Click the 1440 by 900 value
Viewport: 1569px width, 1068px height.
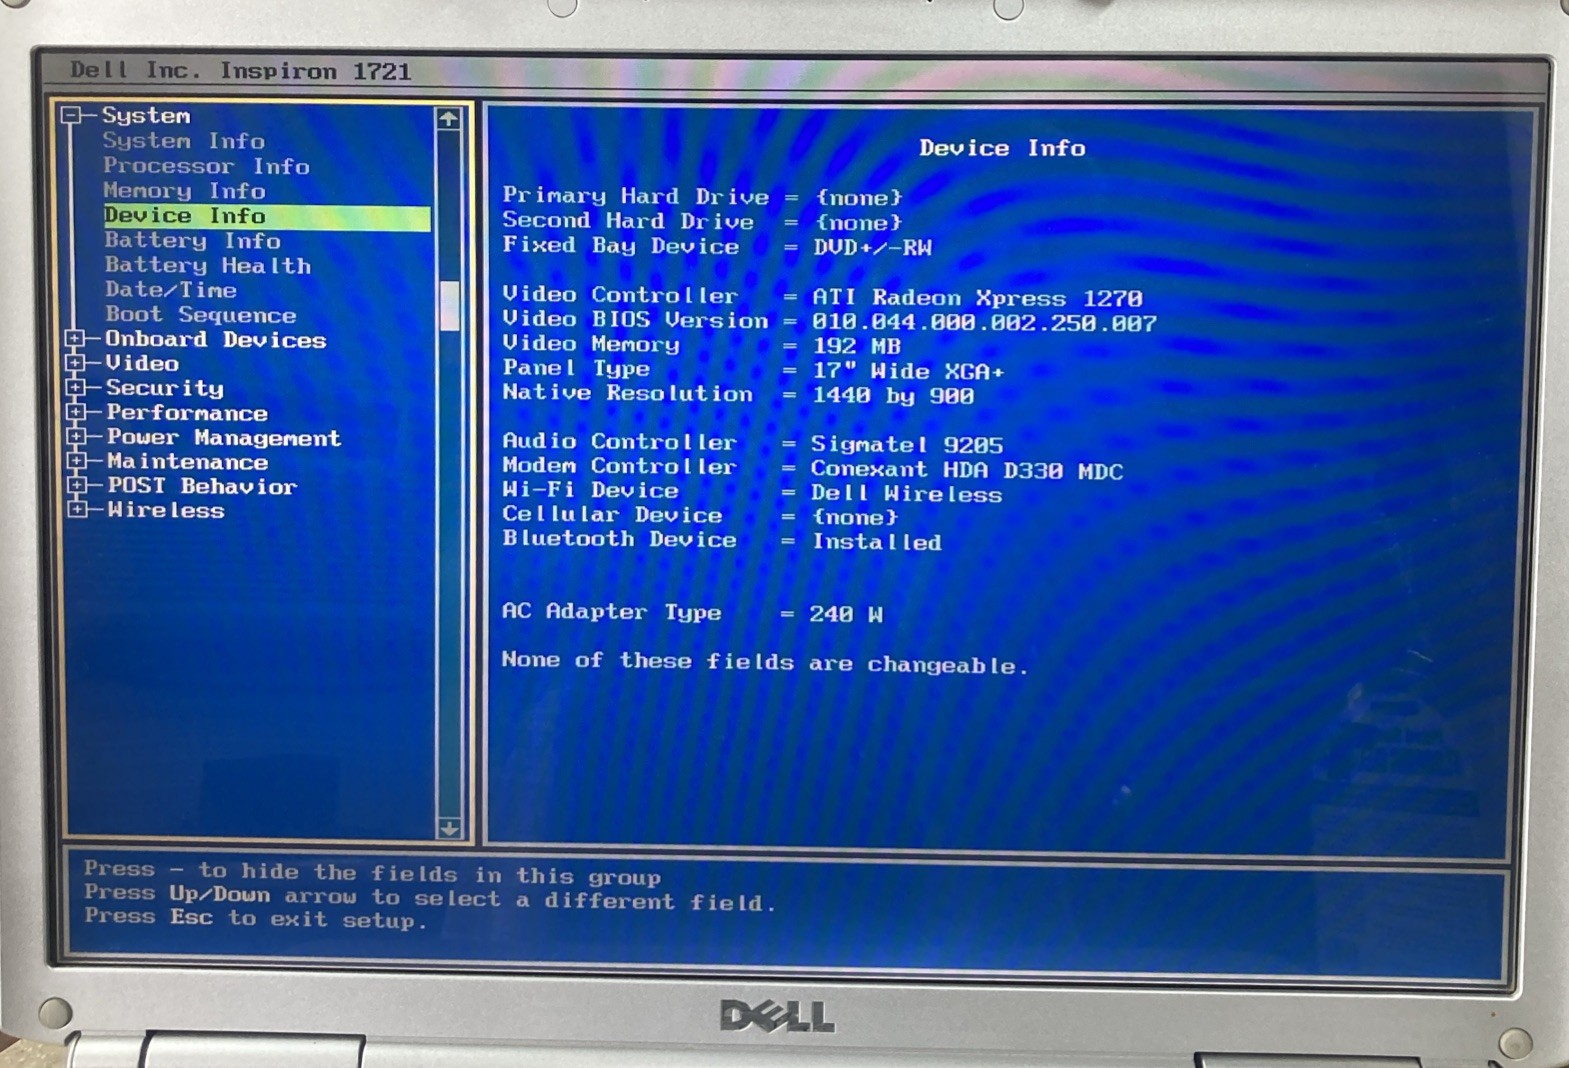(892, 396)
